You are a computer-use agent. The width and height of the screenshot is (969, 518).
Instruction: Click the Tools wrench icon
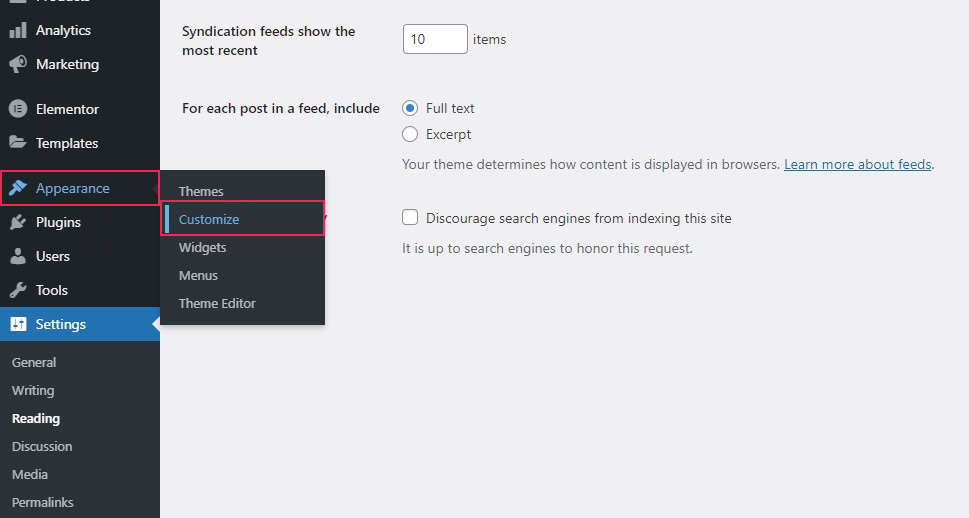point(18,290)
